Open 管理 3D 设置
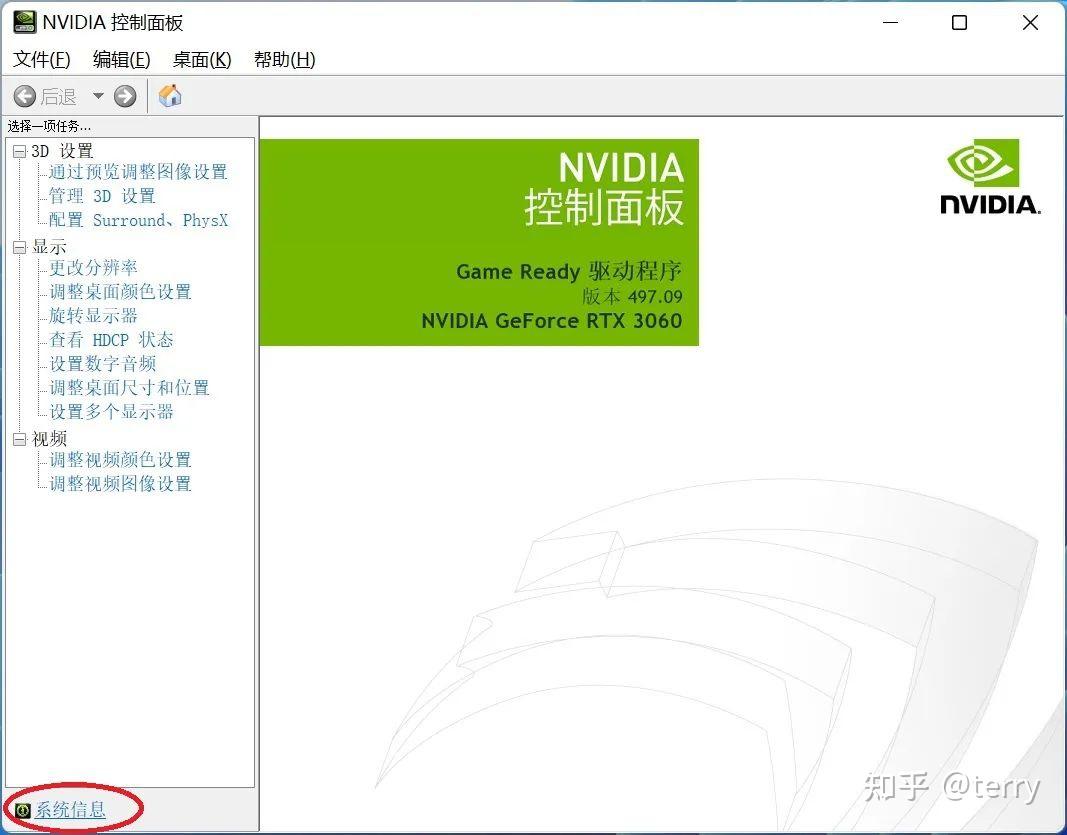Screen dimensions: 1067x835 (103, 196)
